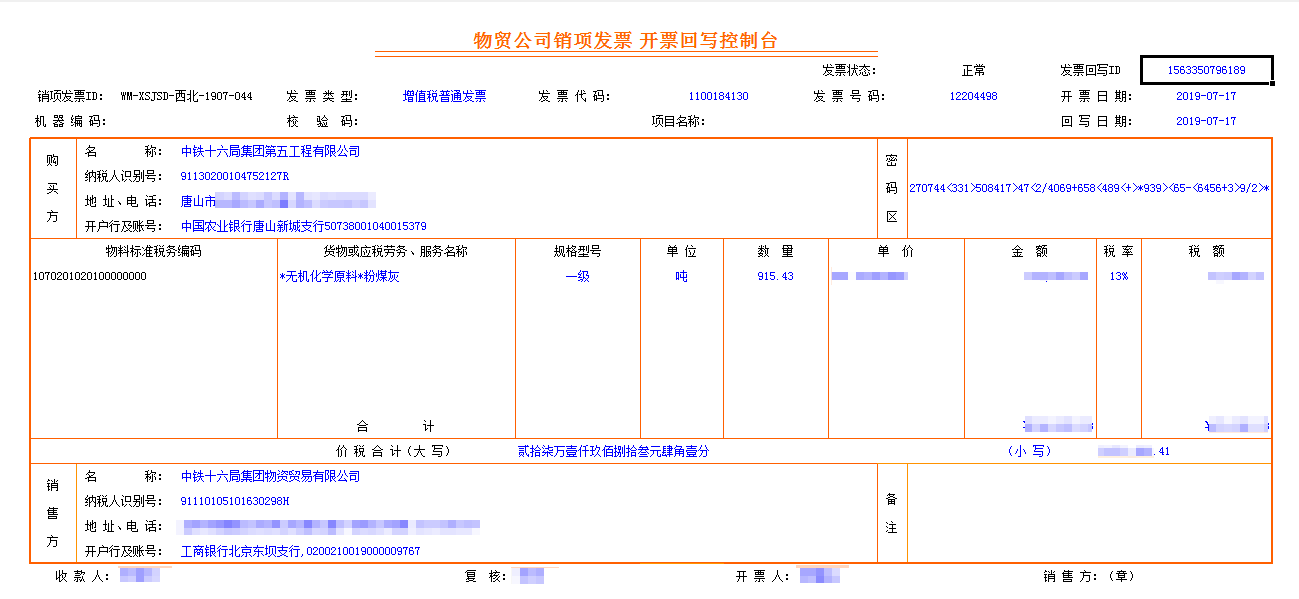Click the 备注 label cell

point(891,513)
